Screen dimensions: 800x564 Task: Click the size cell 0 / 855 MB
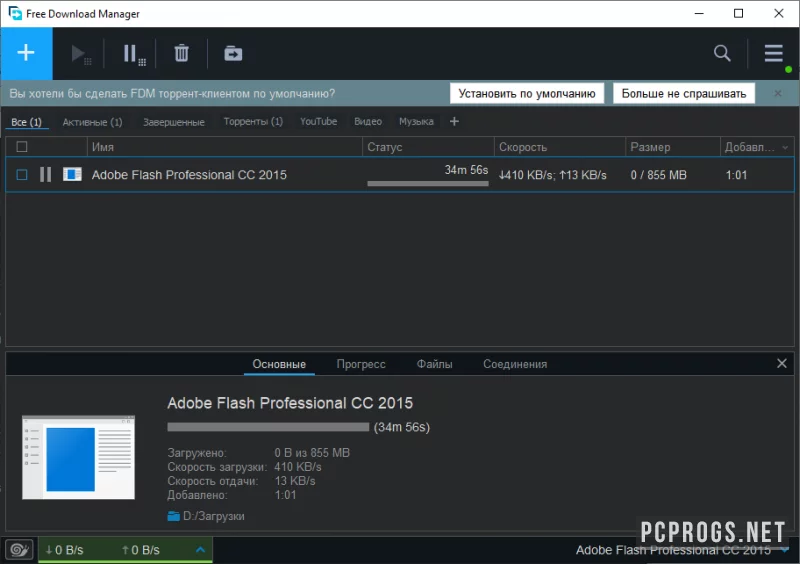point(658,175)
